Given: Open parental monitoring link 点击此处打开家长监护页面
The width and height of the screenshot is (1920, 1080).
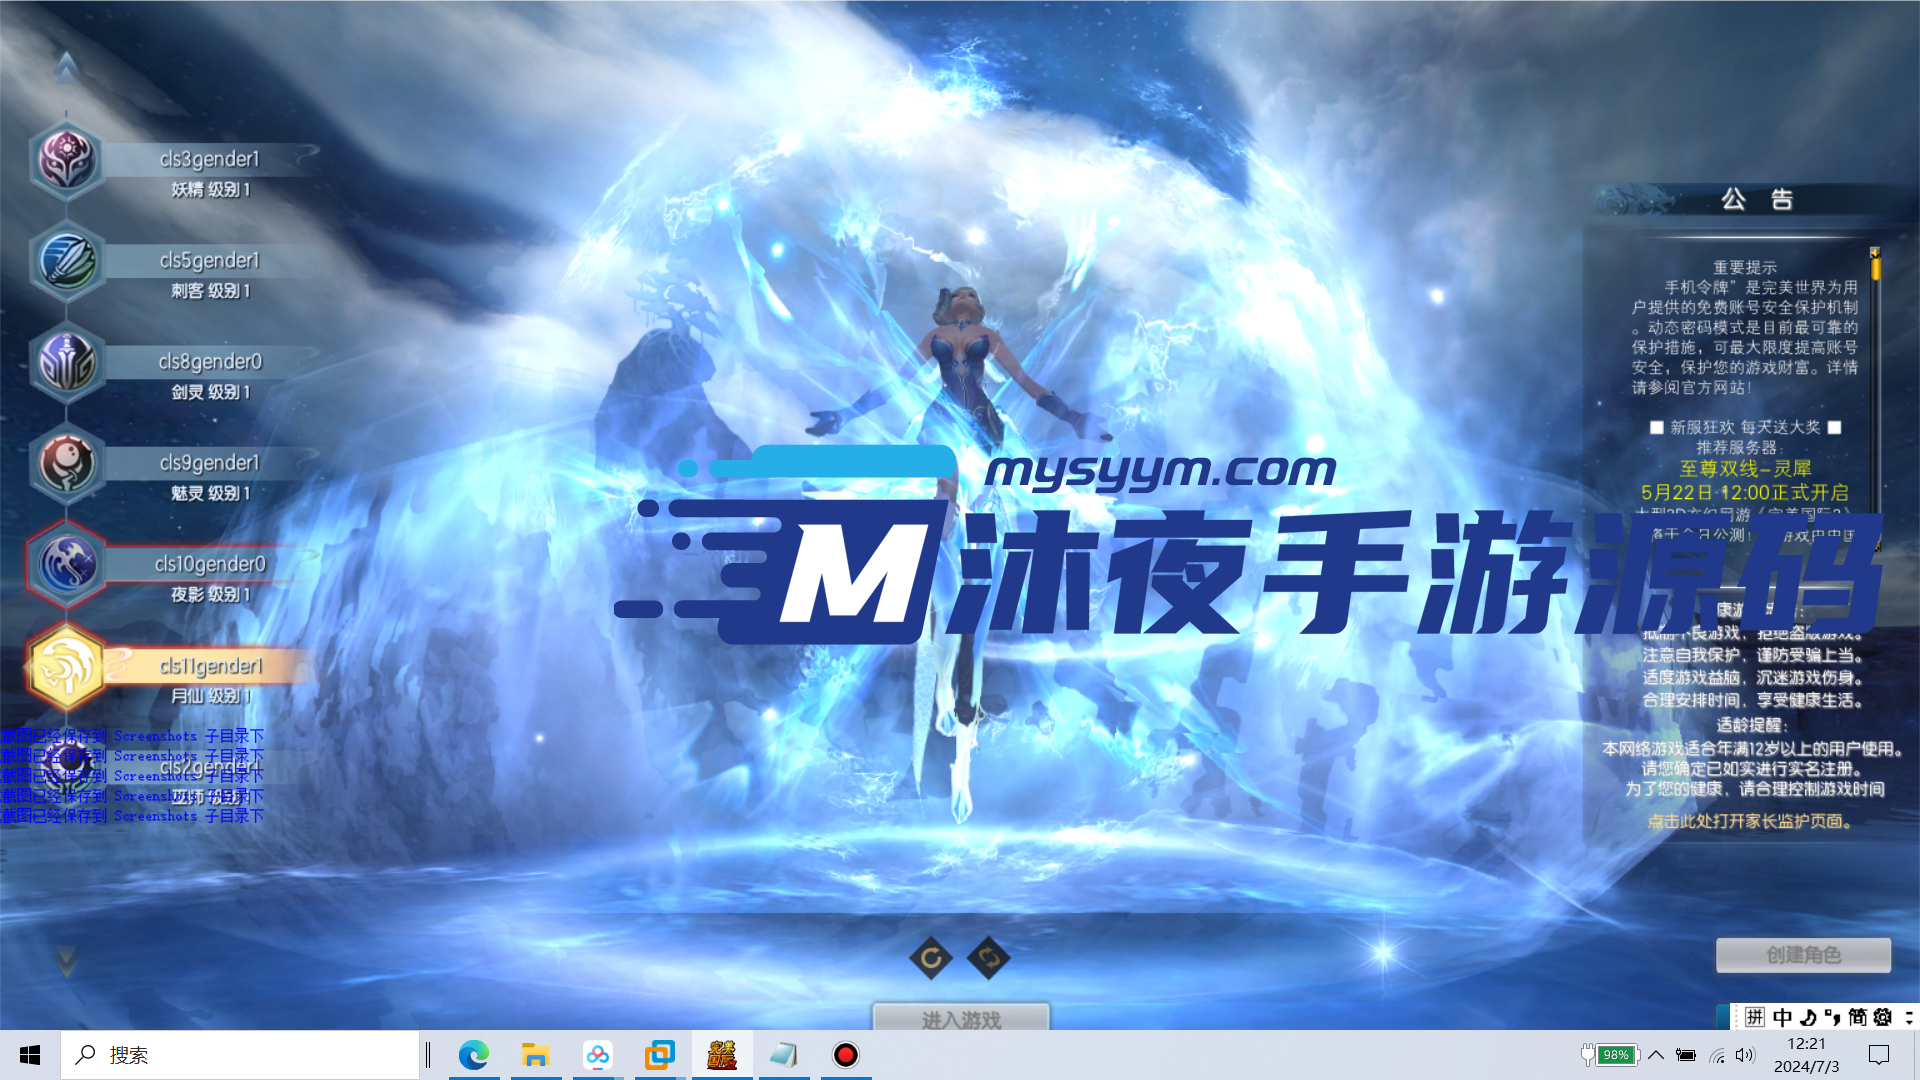Looking at the screenshot, I should (x=1750, y=821).
